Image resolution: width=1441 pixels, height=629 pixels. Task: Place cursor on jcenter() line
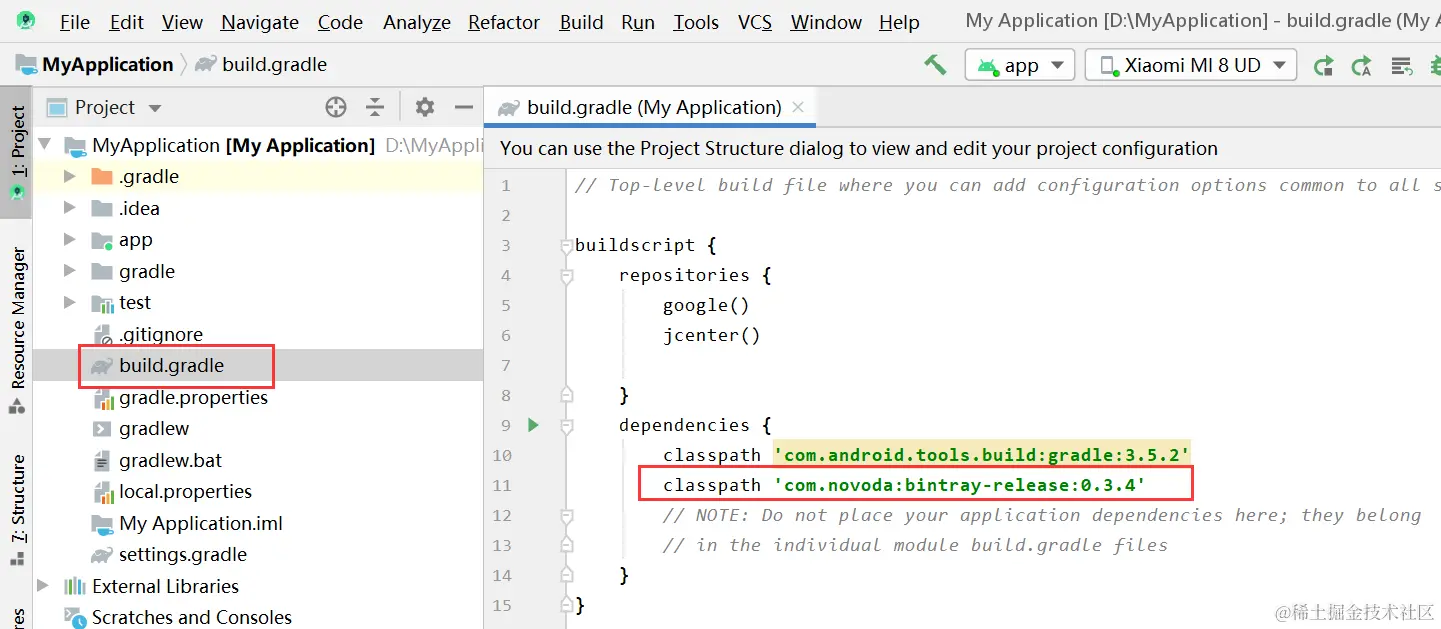pos(711,335)
